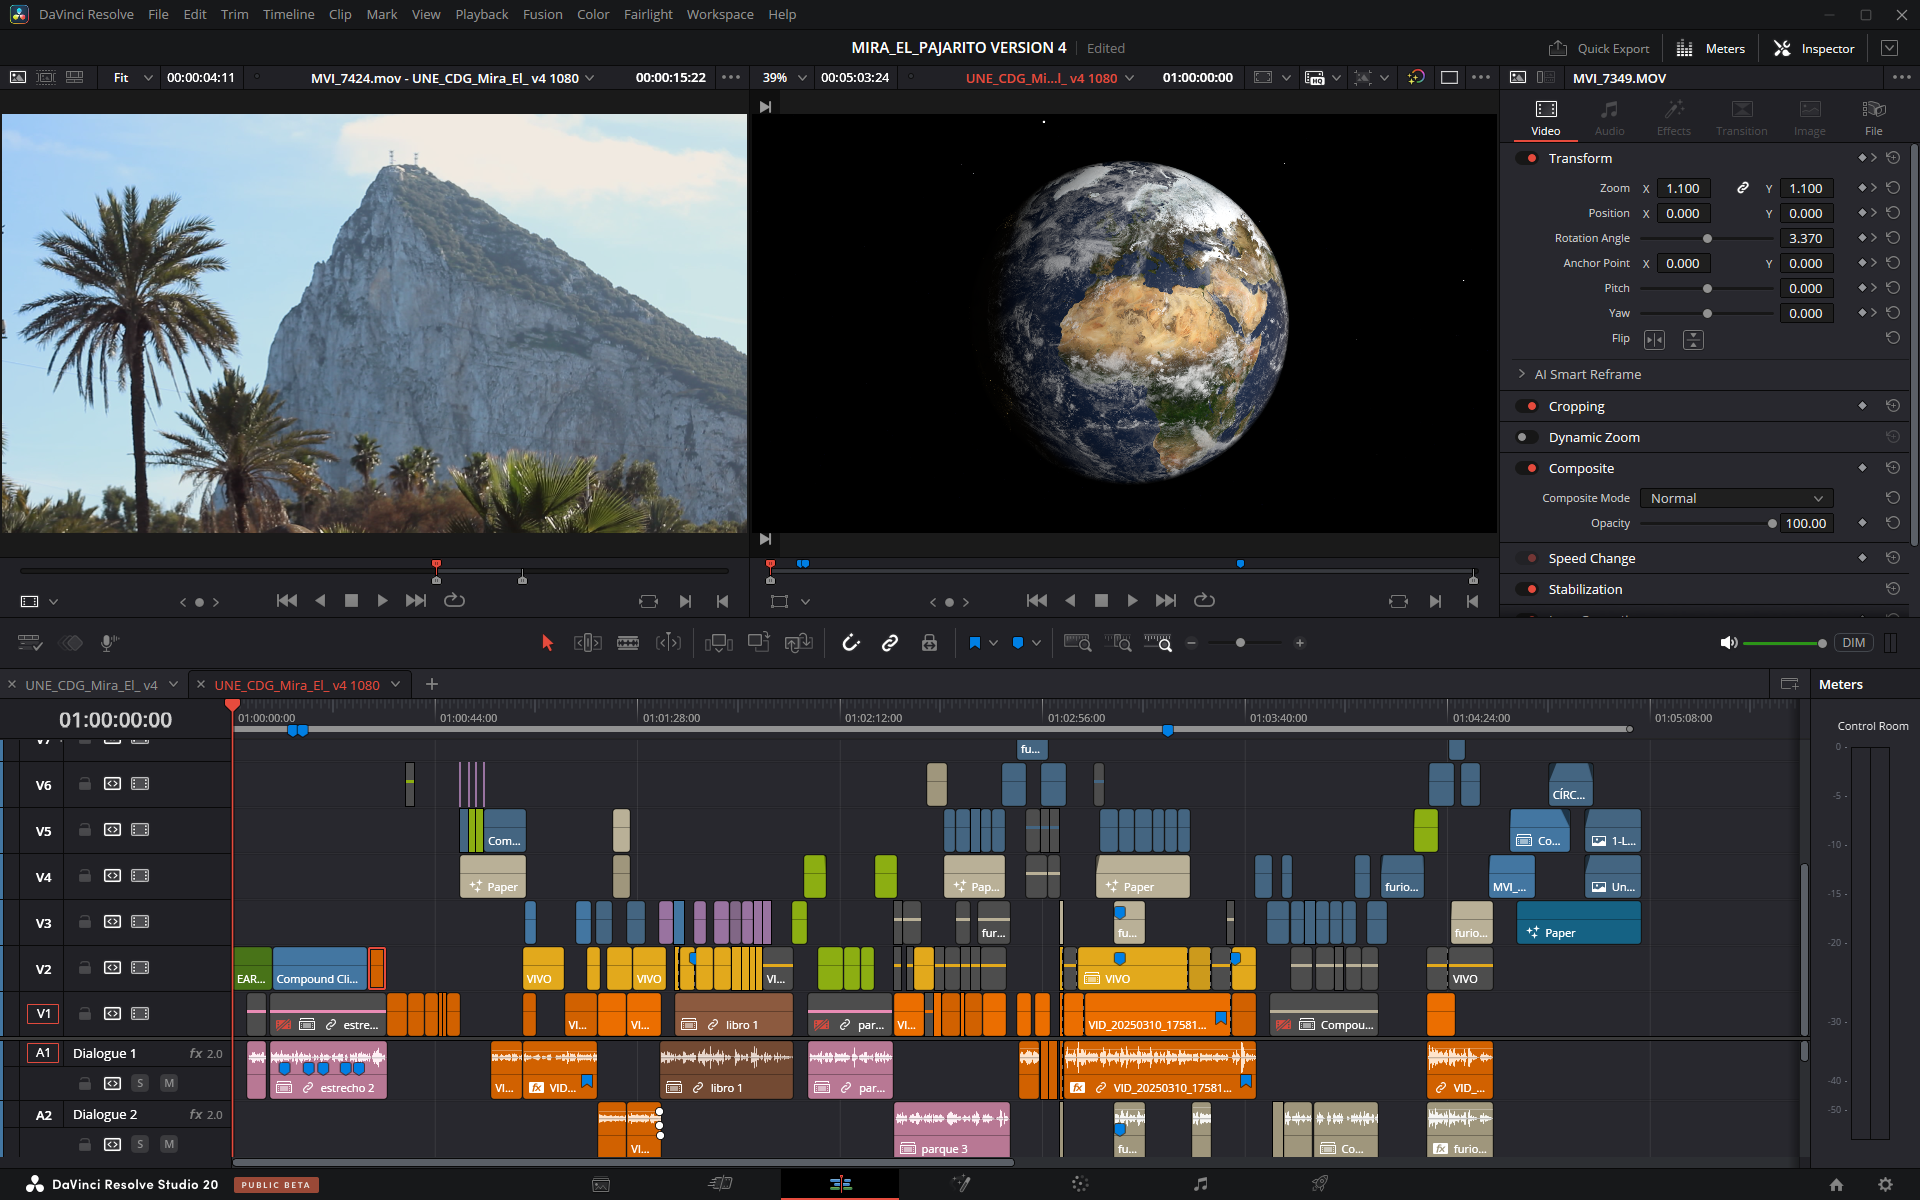Open the Fairlight page icon
This screenshot has width=1920, height=1200.
pos(1200,1184)
